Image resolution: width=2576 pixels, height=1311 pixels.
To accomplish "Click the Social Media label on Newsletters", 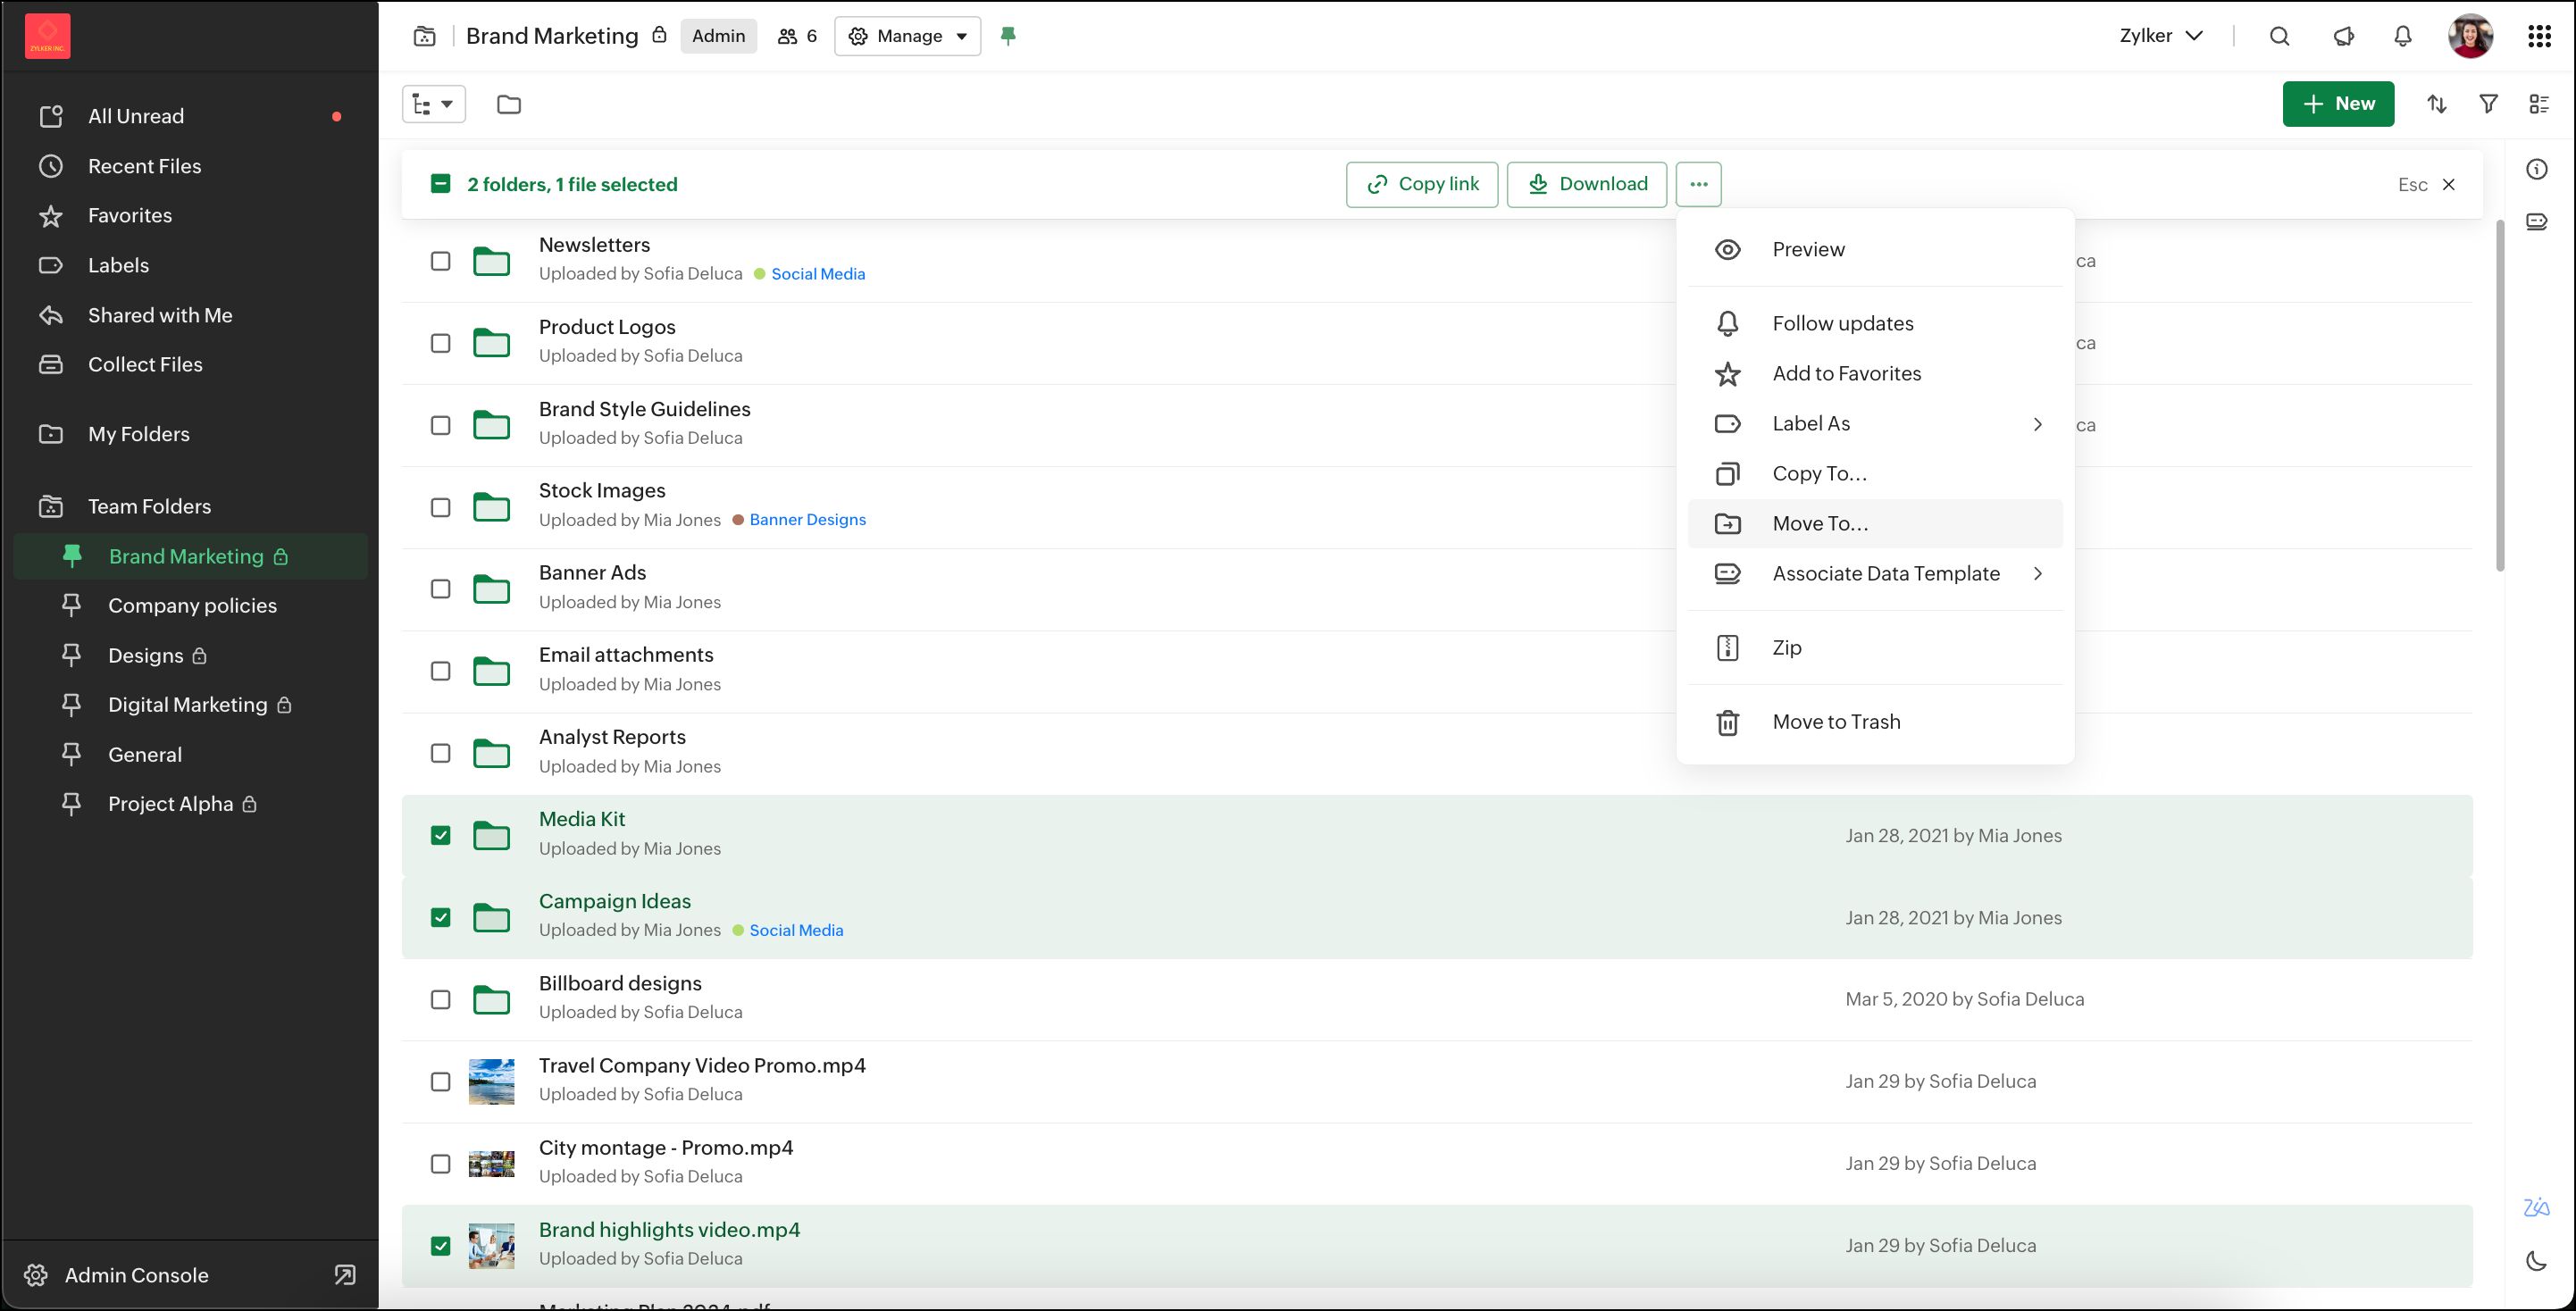I will [817, 274].
